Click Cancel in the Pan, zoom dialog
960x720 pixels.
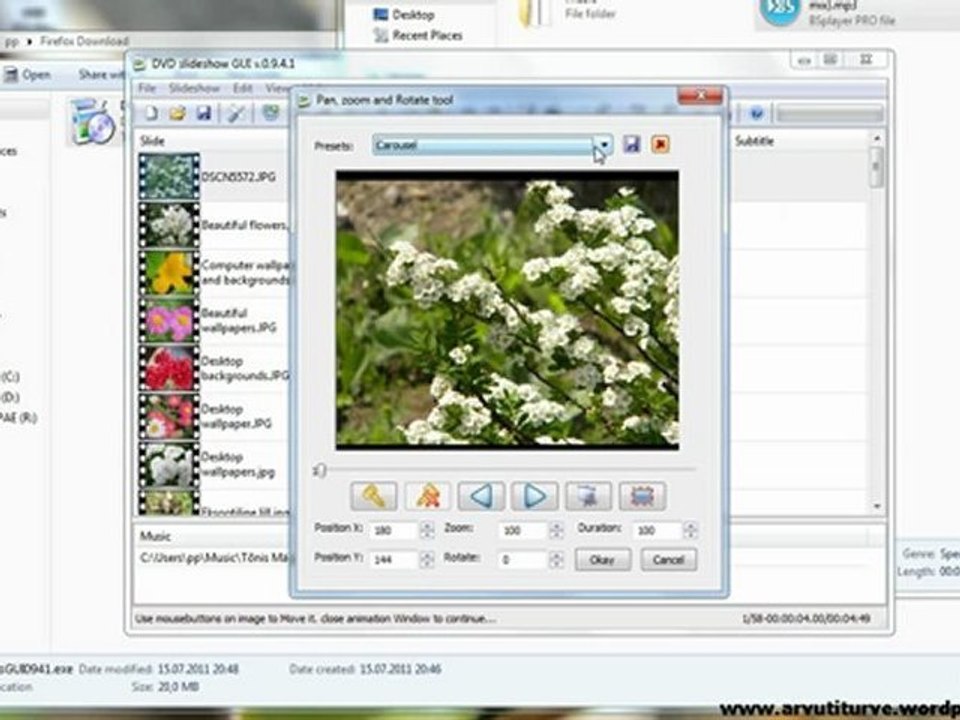click(668, 560)
